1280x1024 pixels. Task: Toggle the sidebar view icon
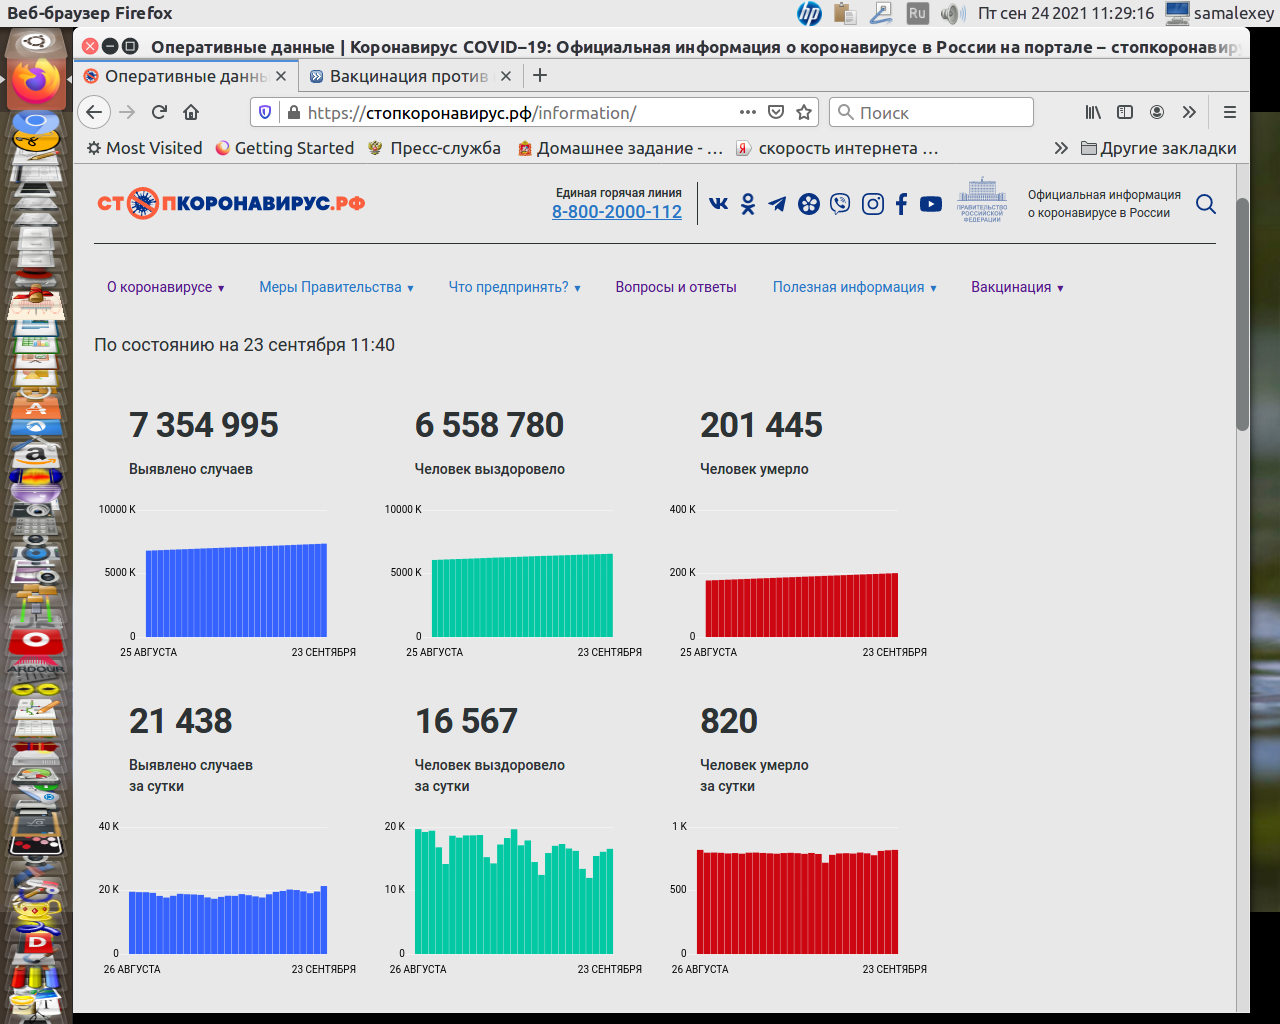1125,112
